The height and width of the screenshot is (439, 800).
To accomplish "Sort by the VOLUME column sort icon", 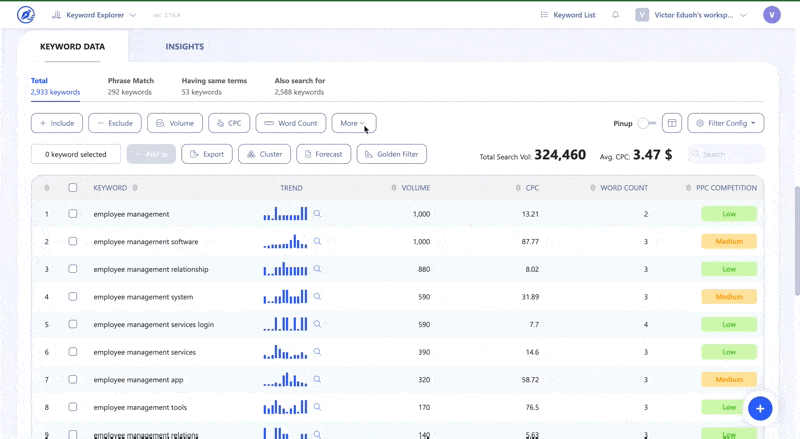I will point(394,188).
